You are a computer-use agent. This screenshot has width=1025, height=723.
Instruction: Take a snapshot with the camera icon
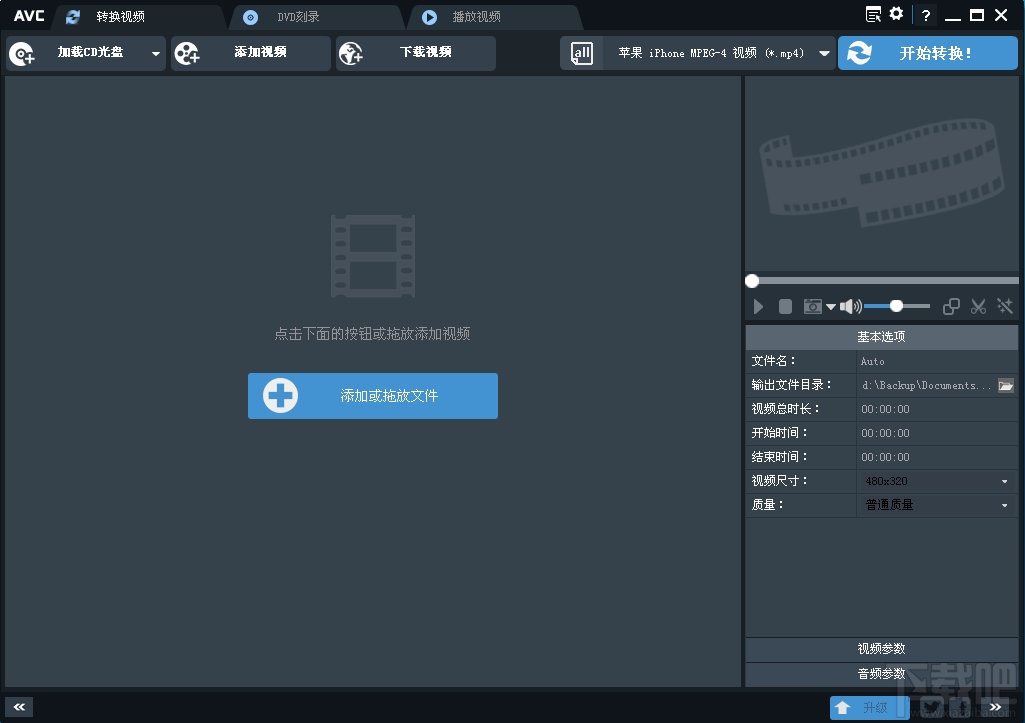coord(812,306)
